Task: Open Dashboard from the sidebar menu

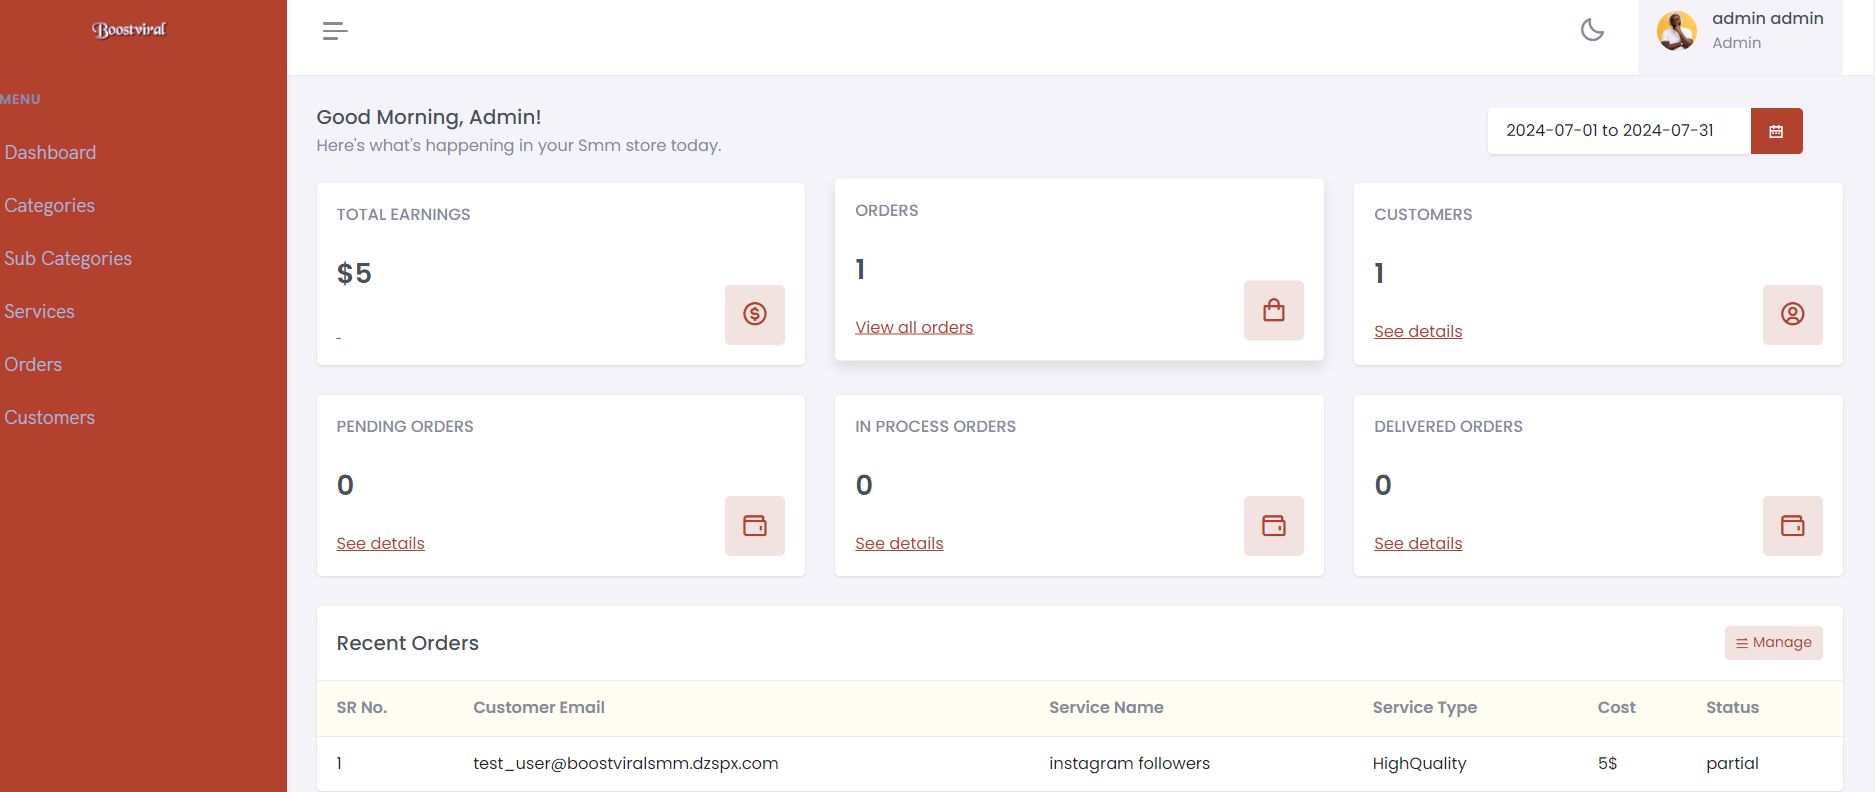Action: pyautogui.click(x=51, y=152)
